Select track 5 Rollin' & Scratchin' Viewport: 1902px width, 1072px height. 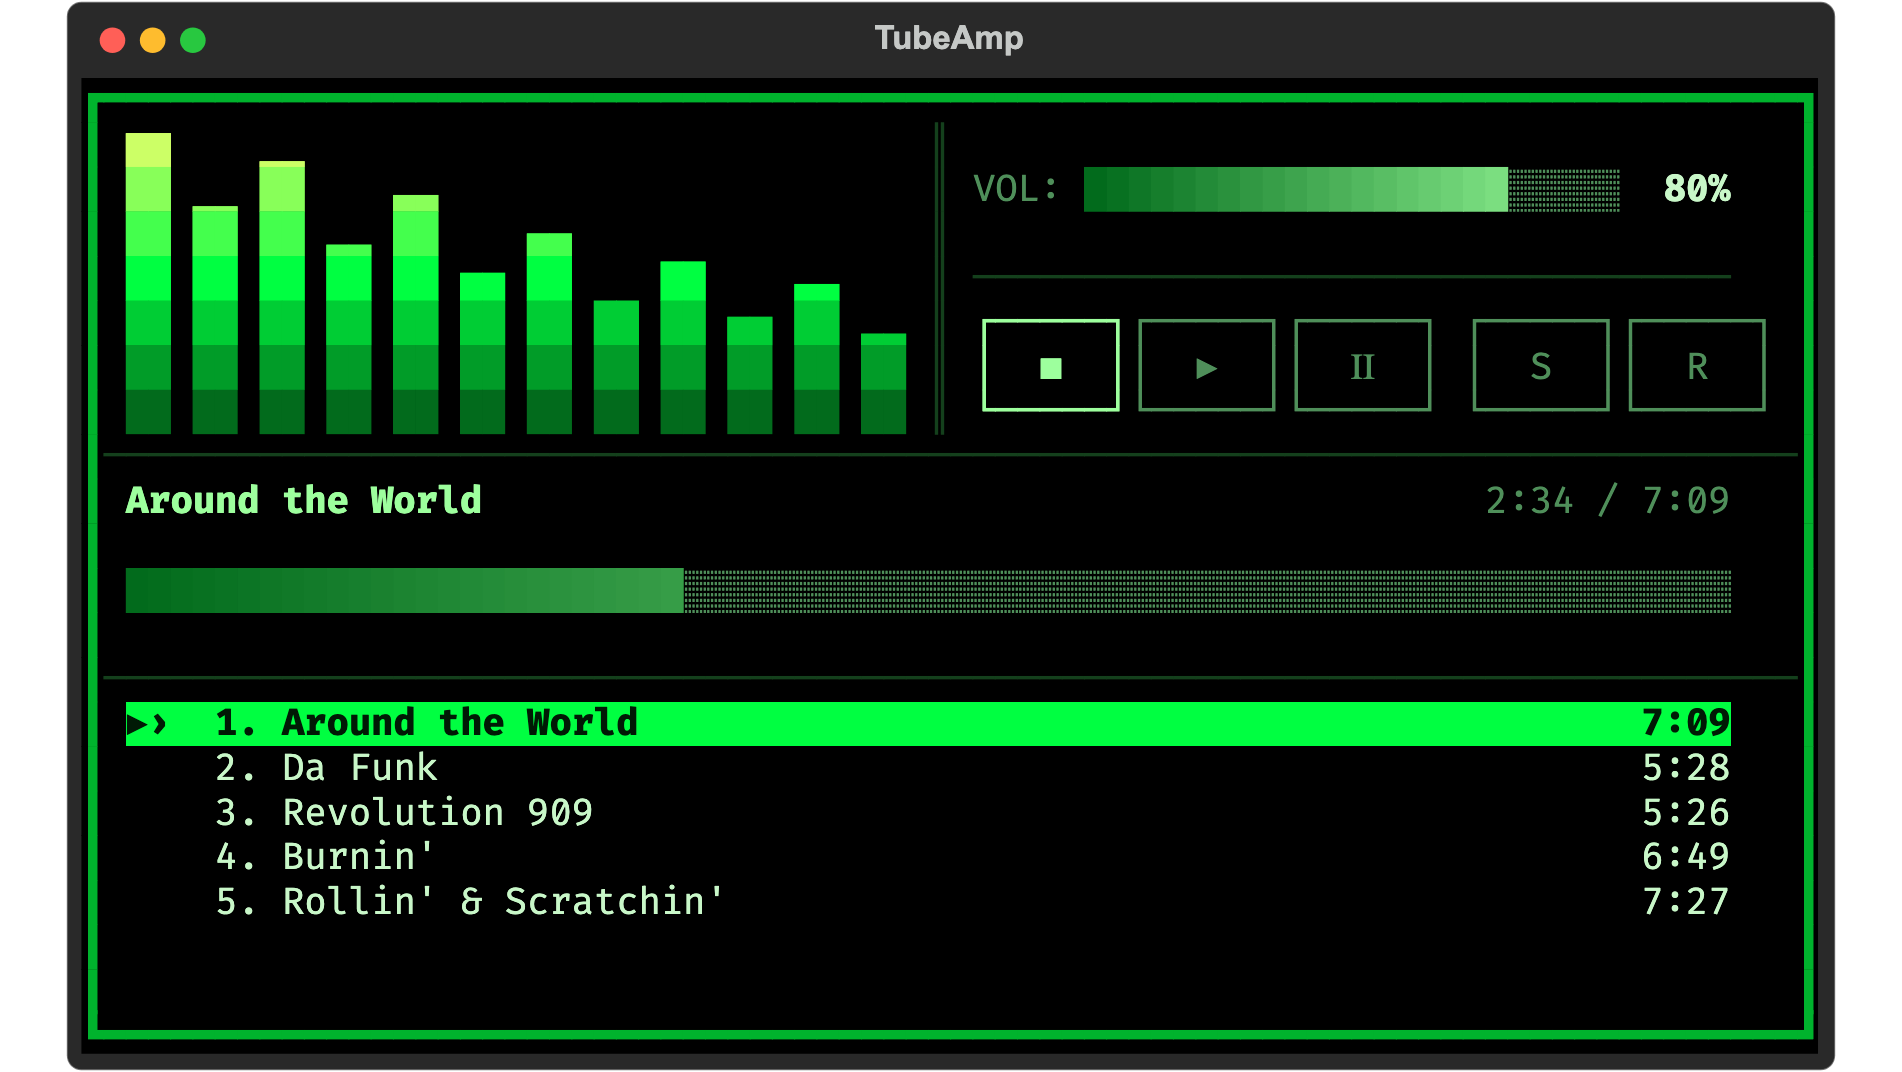(928, 902)
